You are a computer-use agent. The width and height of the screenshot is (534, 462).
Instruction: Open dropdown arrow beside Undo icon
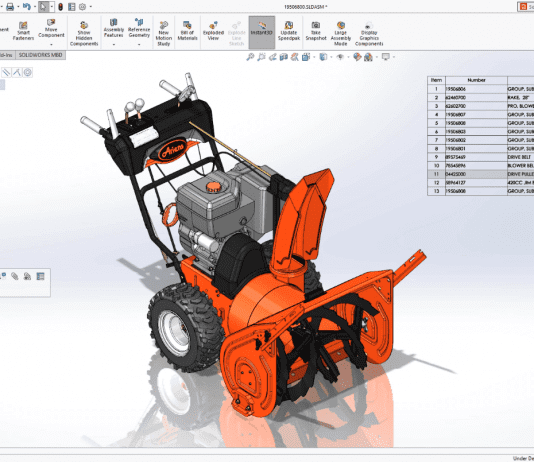(35, 7)
